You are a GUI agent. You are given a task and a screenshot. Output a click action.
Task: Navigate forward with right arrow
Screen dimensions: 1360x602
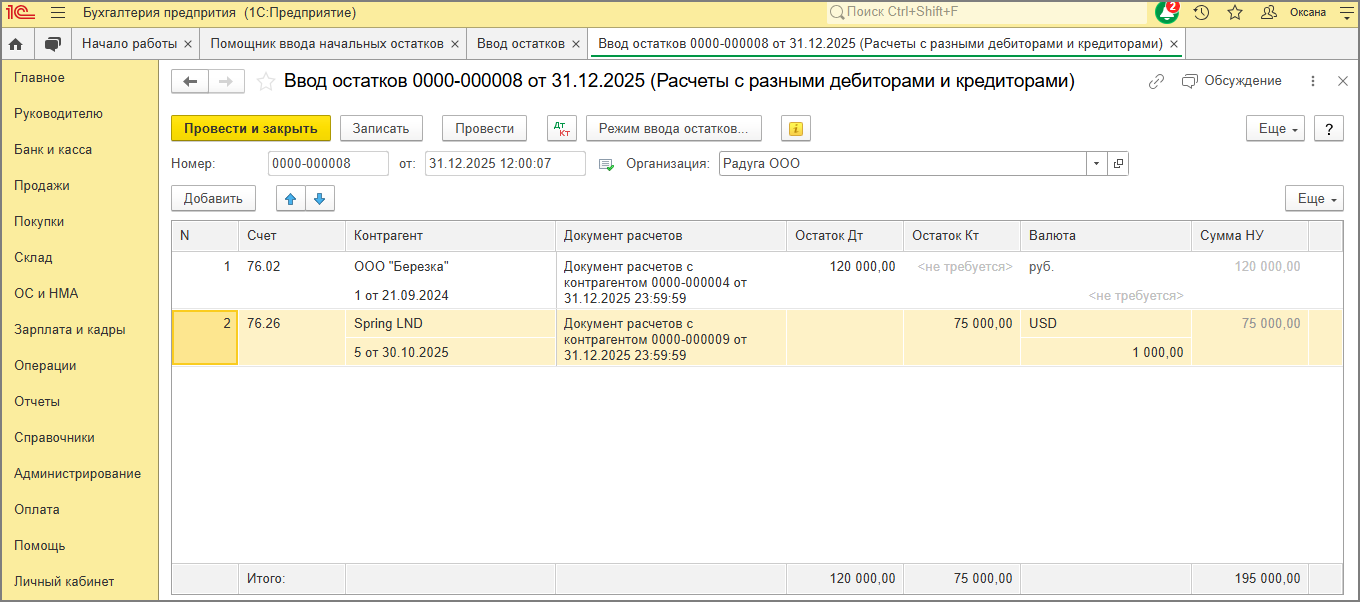(x=226, y=82)
